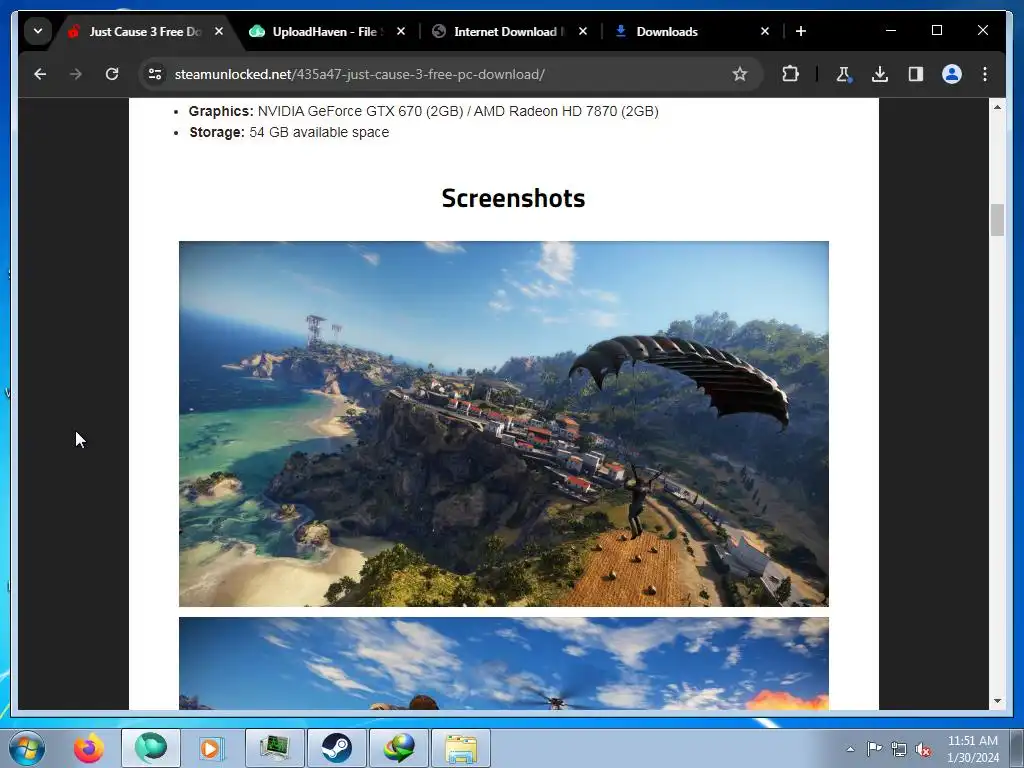Open the Chrome profile avatar
The width and height of the screenshot is (1024, 768).
pyautogui.click(x=952, y=74)
